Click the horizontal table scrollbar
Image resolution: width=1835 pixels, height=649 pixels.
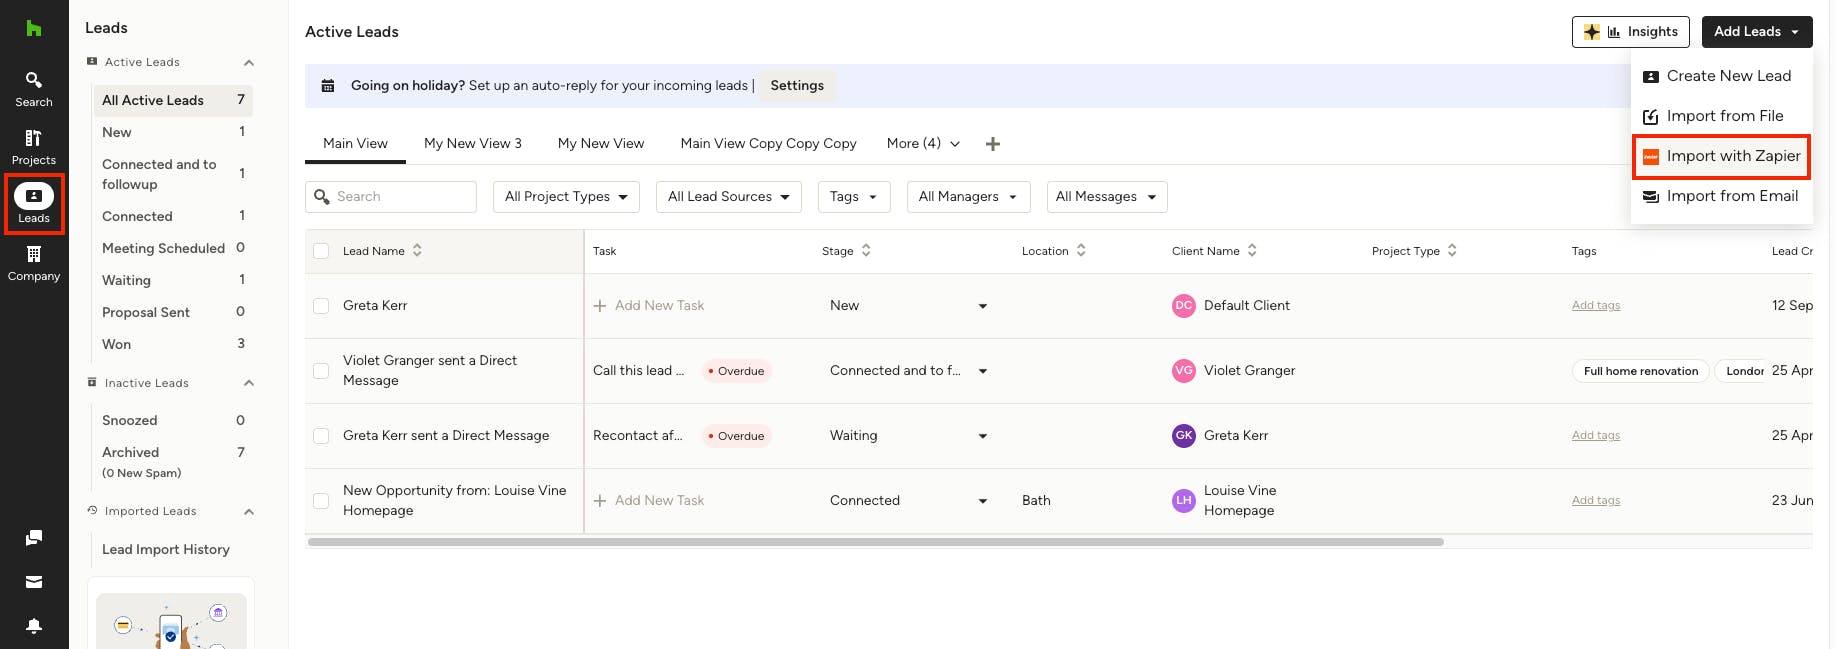[875, 542]
